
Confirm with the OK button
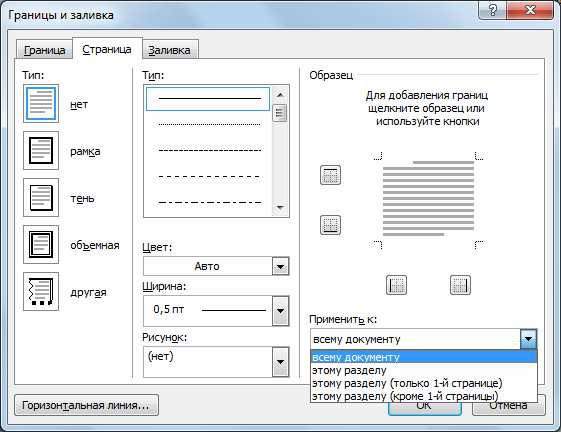coord(424,408)
